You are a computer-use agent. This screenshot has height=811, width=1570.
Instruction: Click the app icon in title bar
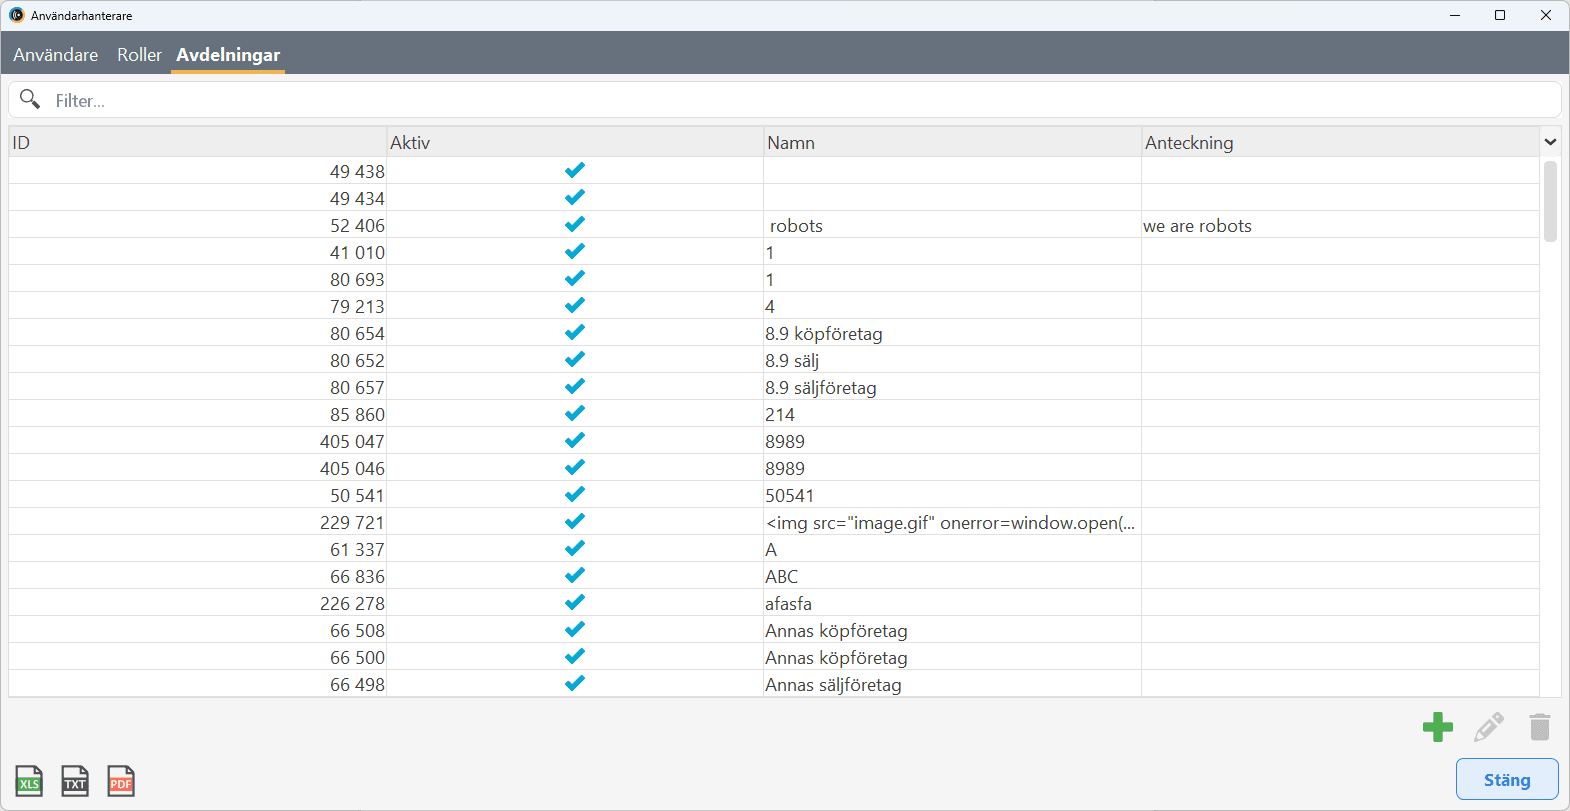[16, 15]
